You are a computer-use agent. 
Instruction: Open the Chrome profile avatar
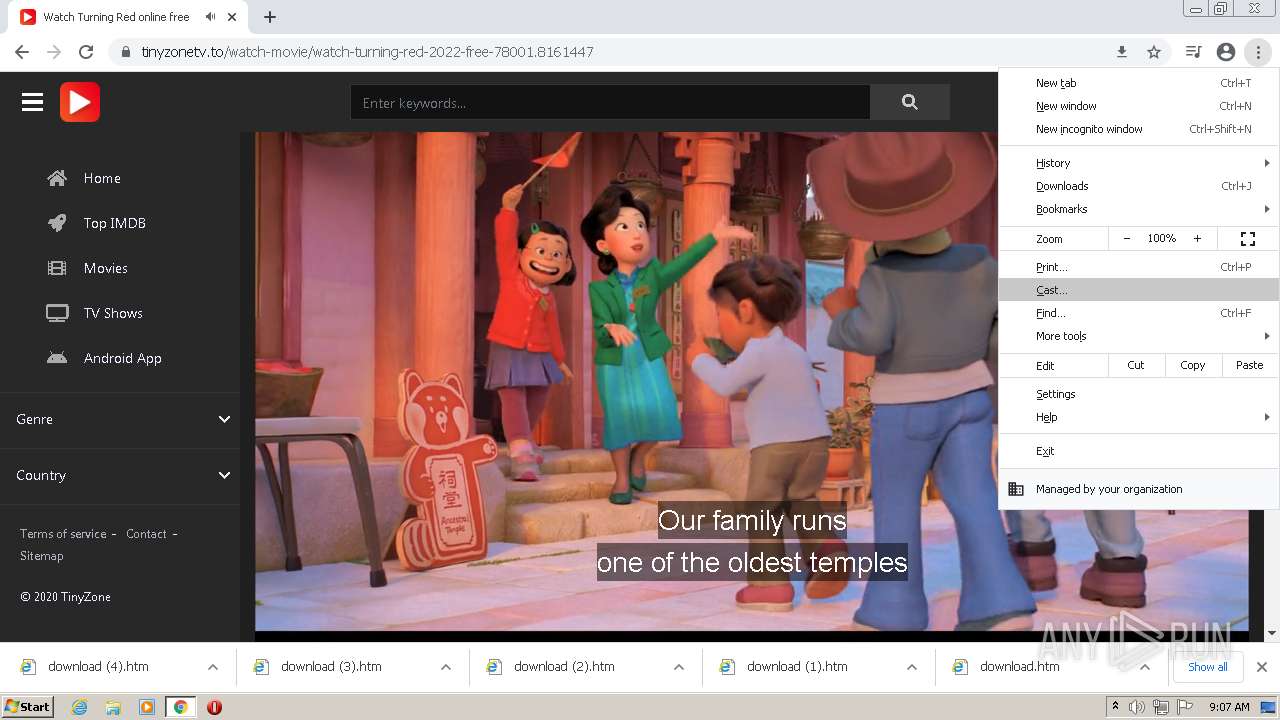[1226, 52]
